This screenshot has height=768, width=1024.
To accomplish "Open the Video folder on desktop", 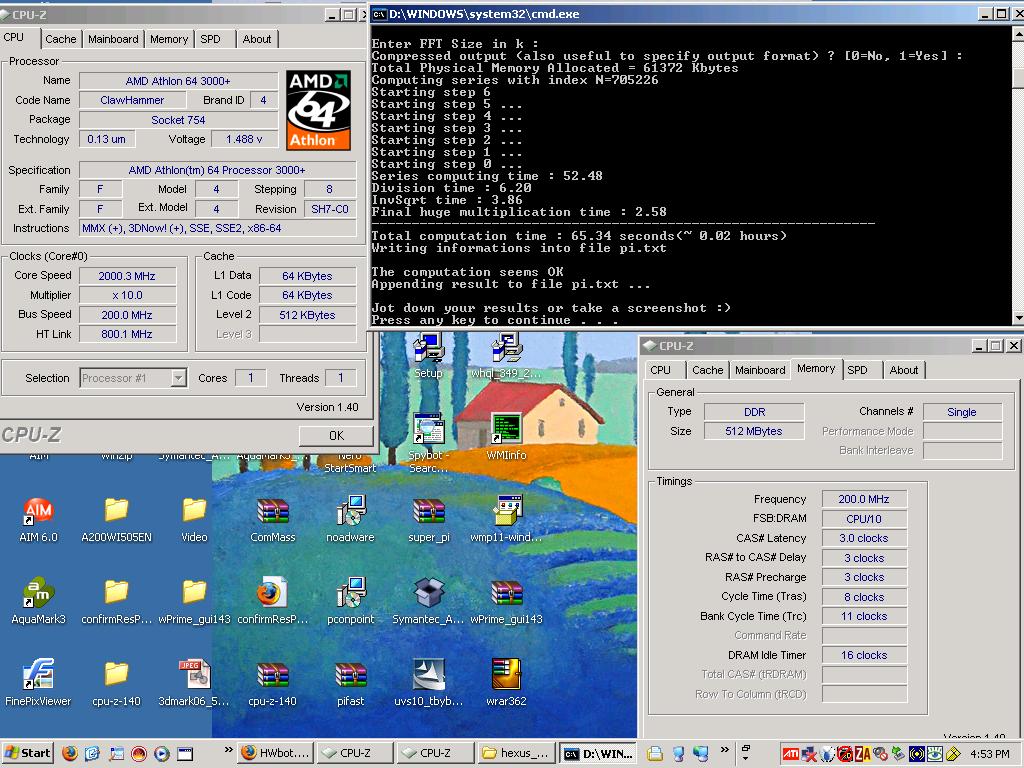I will (x=194, y=519).
